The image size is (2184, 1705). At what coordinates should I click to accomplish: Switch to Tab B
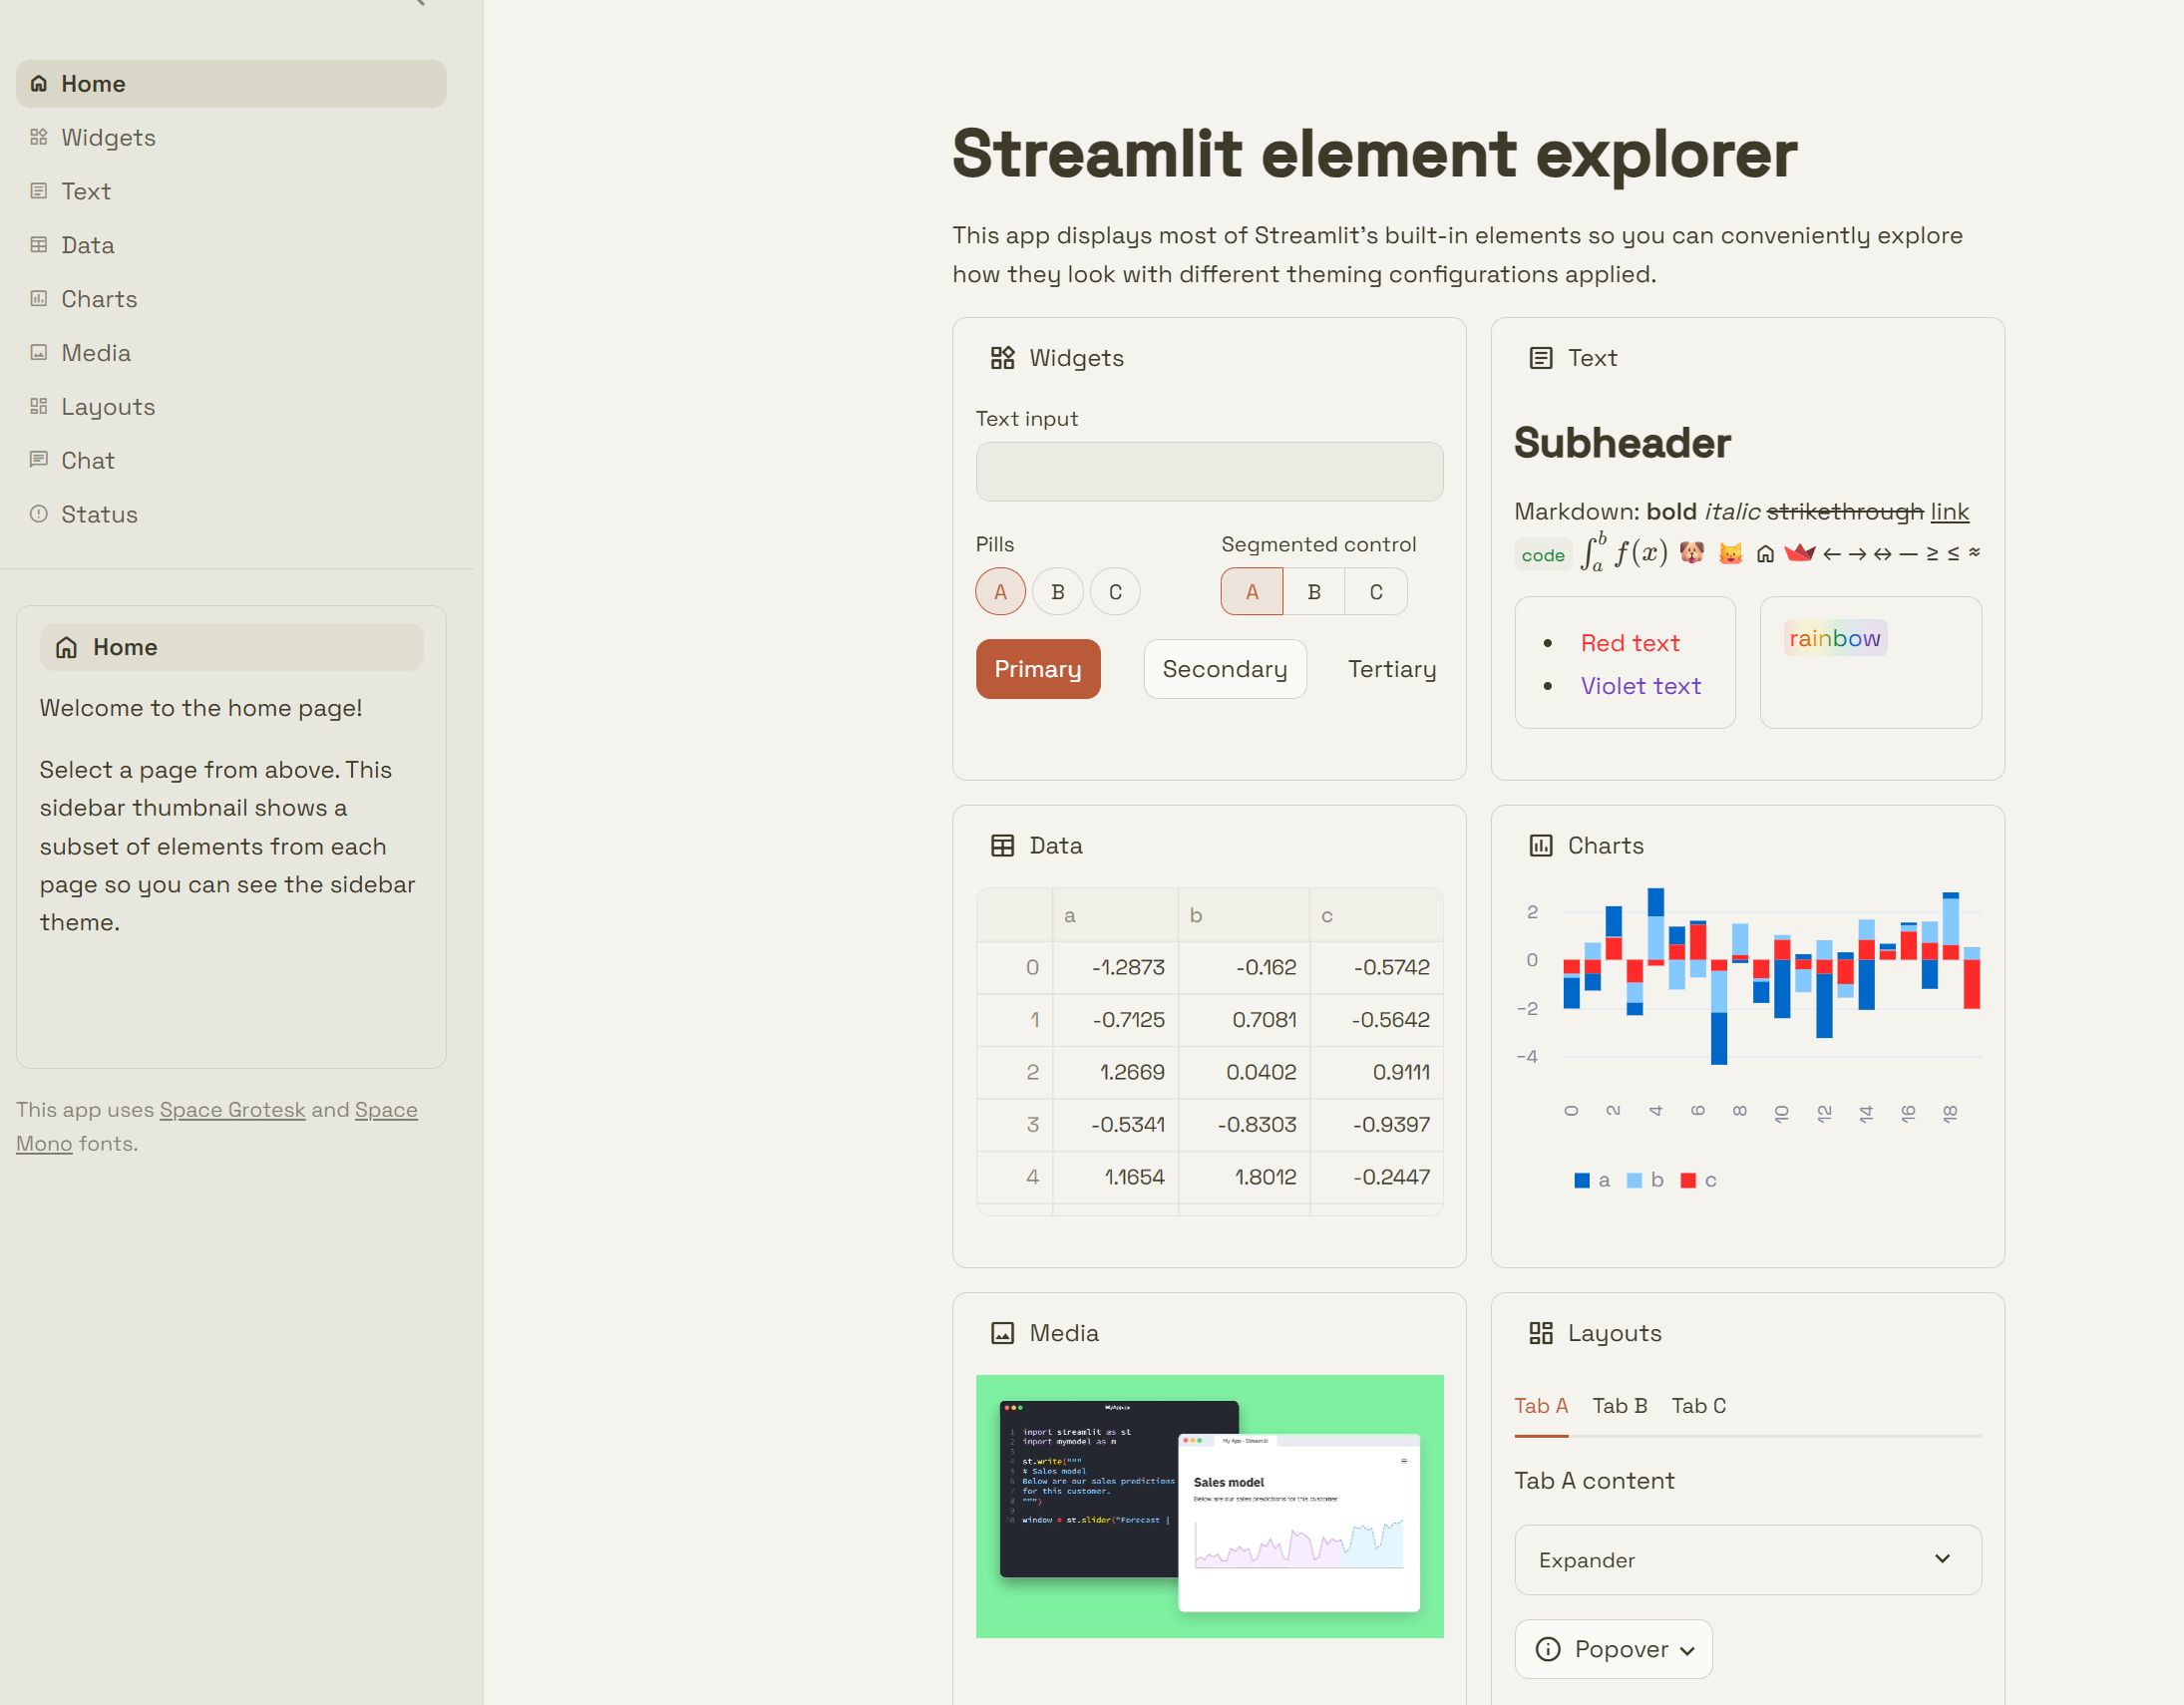tap(1619, 1406)
